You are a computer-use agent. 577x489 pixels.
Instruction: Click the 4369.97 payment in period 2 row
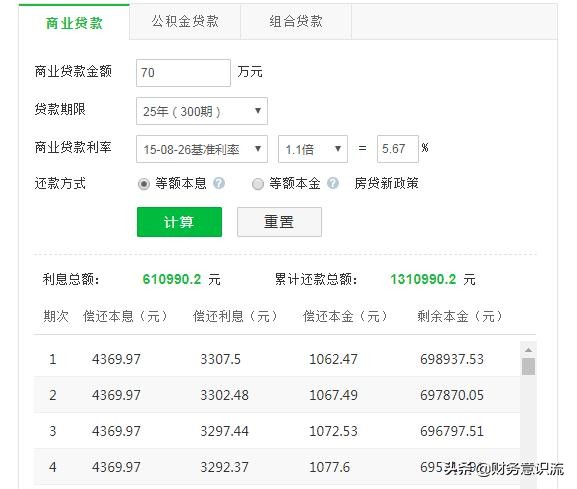tap(116, 395)
